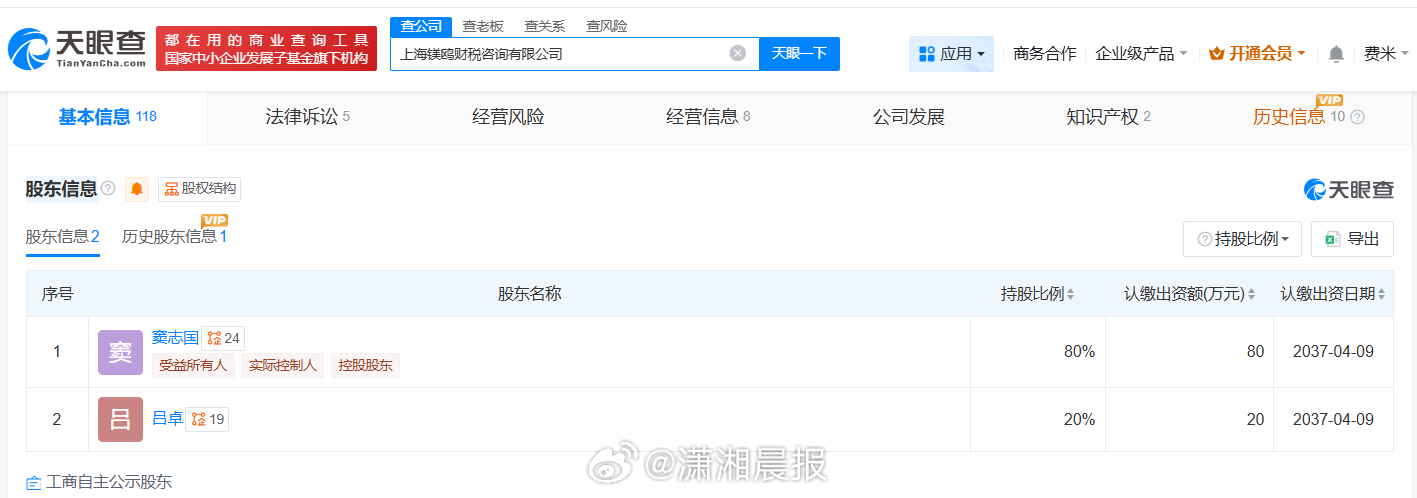This screenshot has height=498, width=1417.
Task: Select 经营信息 tab
Action: coord(708,117)
